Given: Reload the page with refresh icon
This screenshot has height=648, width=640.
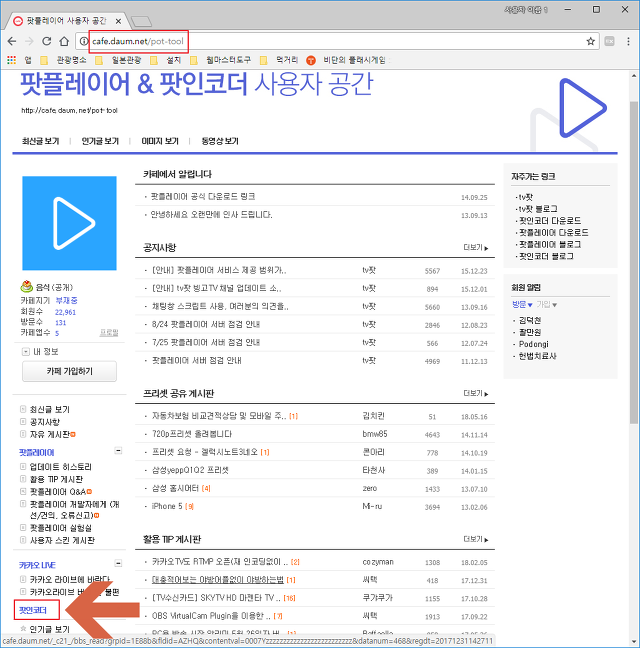Looking at the screenshot, I should pyautogui.click(x=47, y=41).
